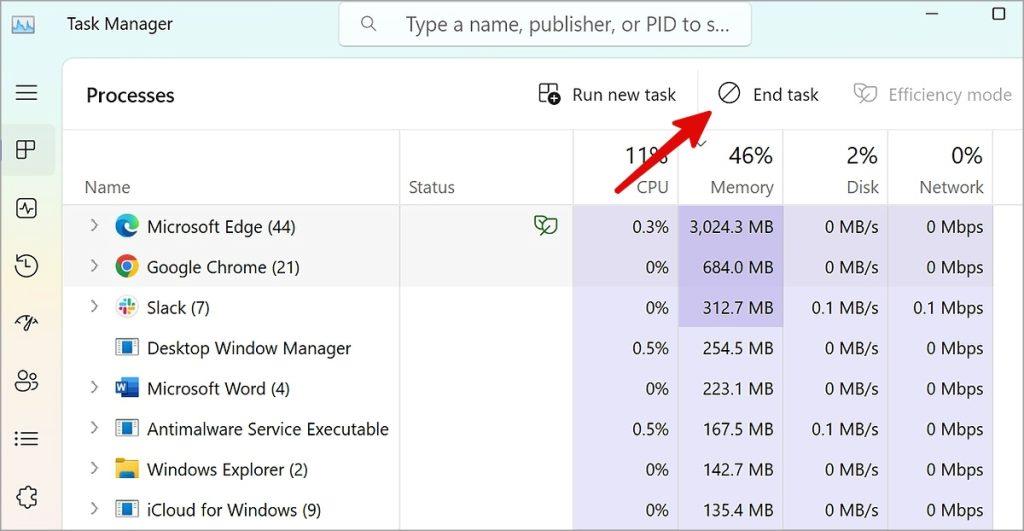Select the Microsoft Edge (44) row
The height and width of the screenshot is (531, 1024).
pos(528,226)
